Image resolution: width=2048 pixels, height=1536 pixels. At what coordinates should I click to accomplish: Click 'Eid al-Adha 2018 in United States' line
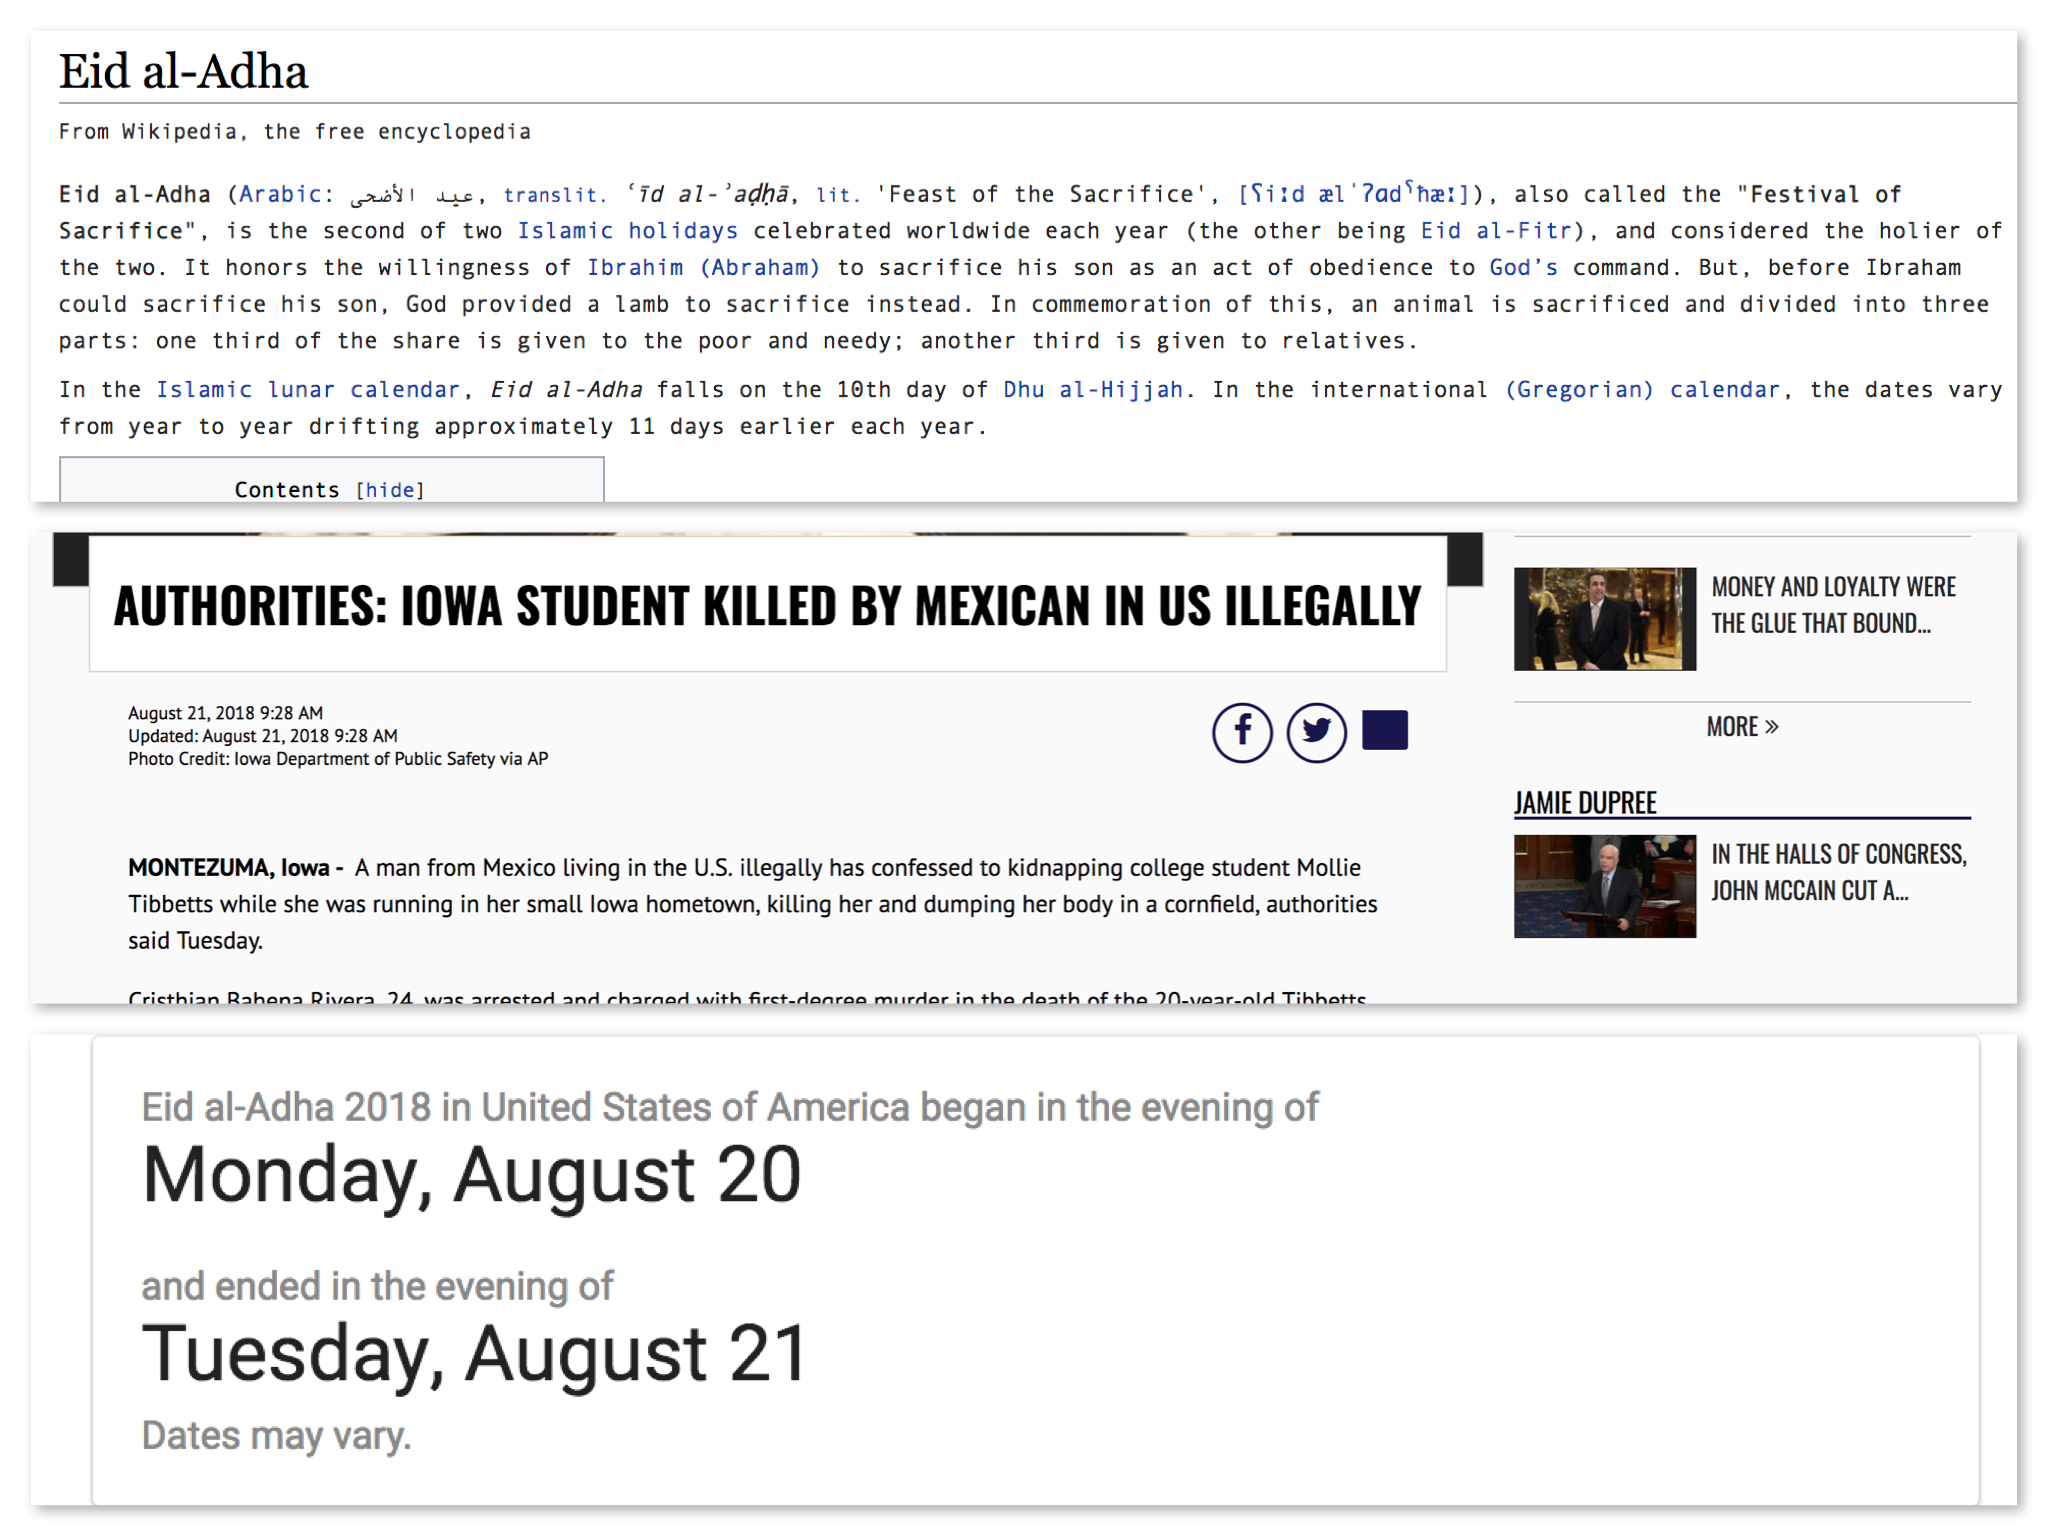coord(730,1108)
